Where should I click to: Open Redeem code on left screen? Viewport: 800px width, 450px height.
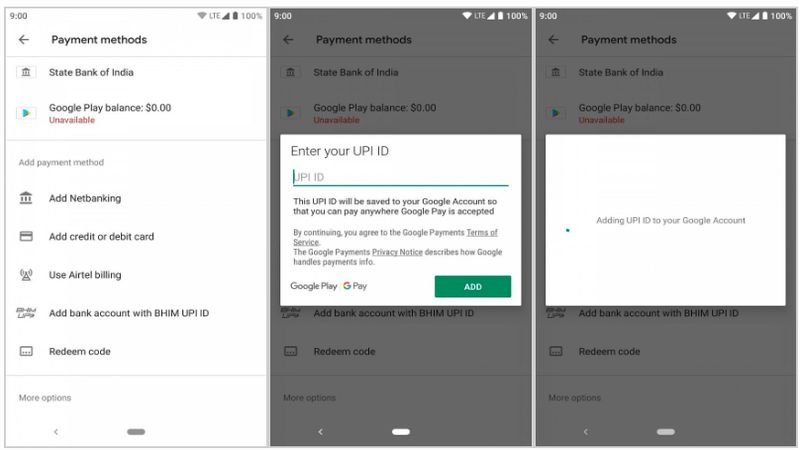pos(136,351)
